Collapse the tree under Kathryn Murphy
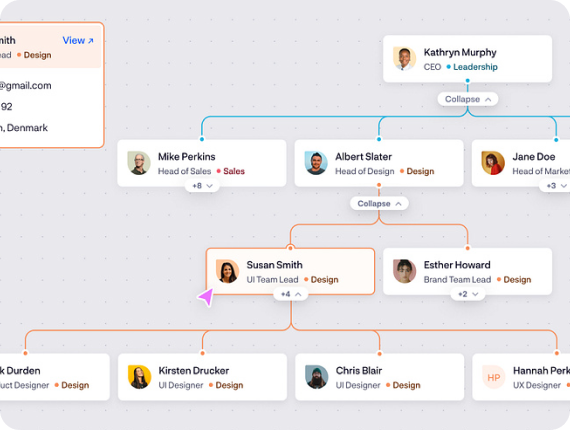 point(467,99)
